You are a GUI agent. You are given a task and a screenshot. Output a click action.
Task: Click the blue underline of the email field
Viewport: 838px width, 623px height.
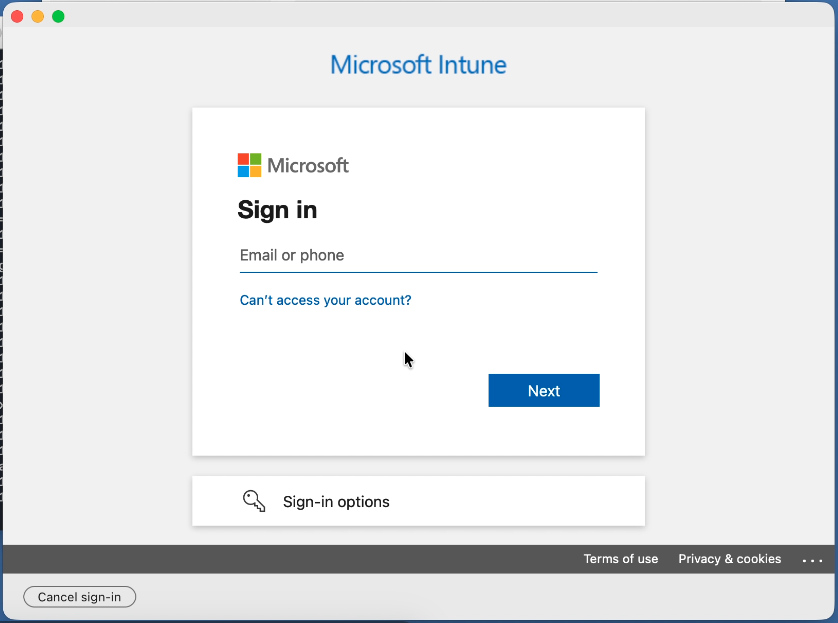[x=418, y=270]
